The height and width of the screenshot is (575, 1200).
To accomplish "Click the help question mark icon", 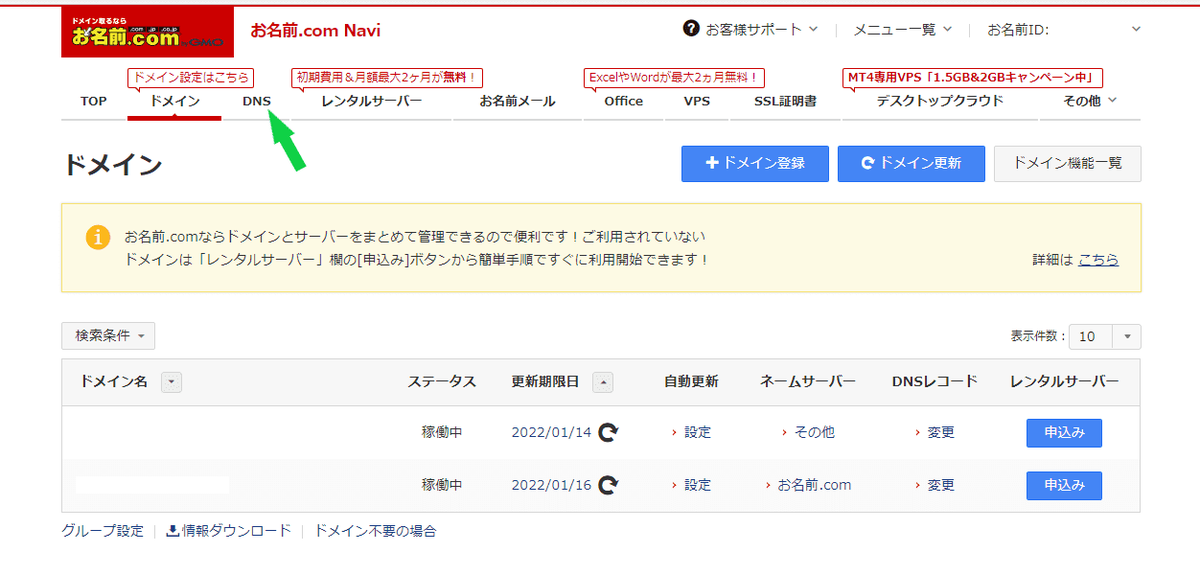I will coord(690,29).
